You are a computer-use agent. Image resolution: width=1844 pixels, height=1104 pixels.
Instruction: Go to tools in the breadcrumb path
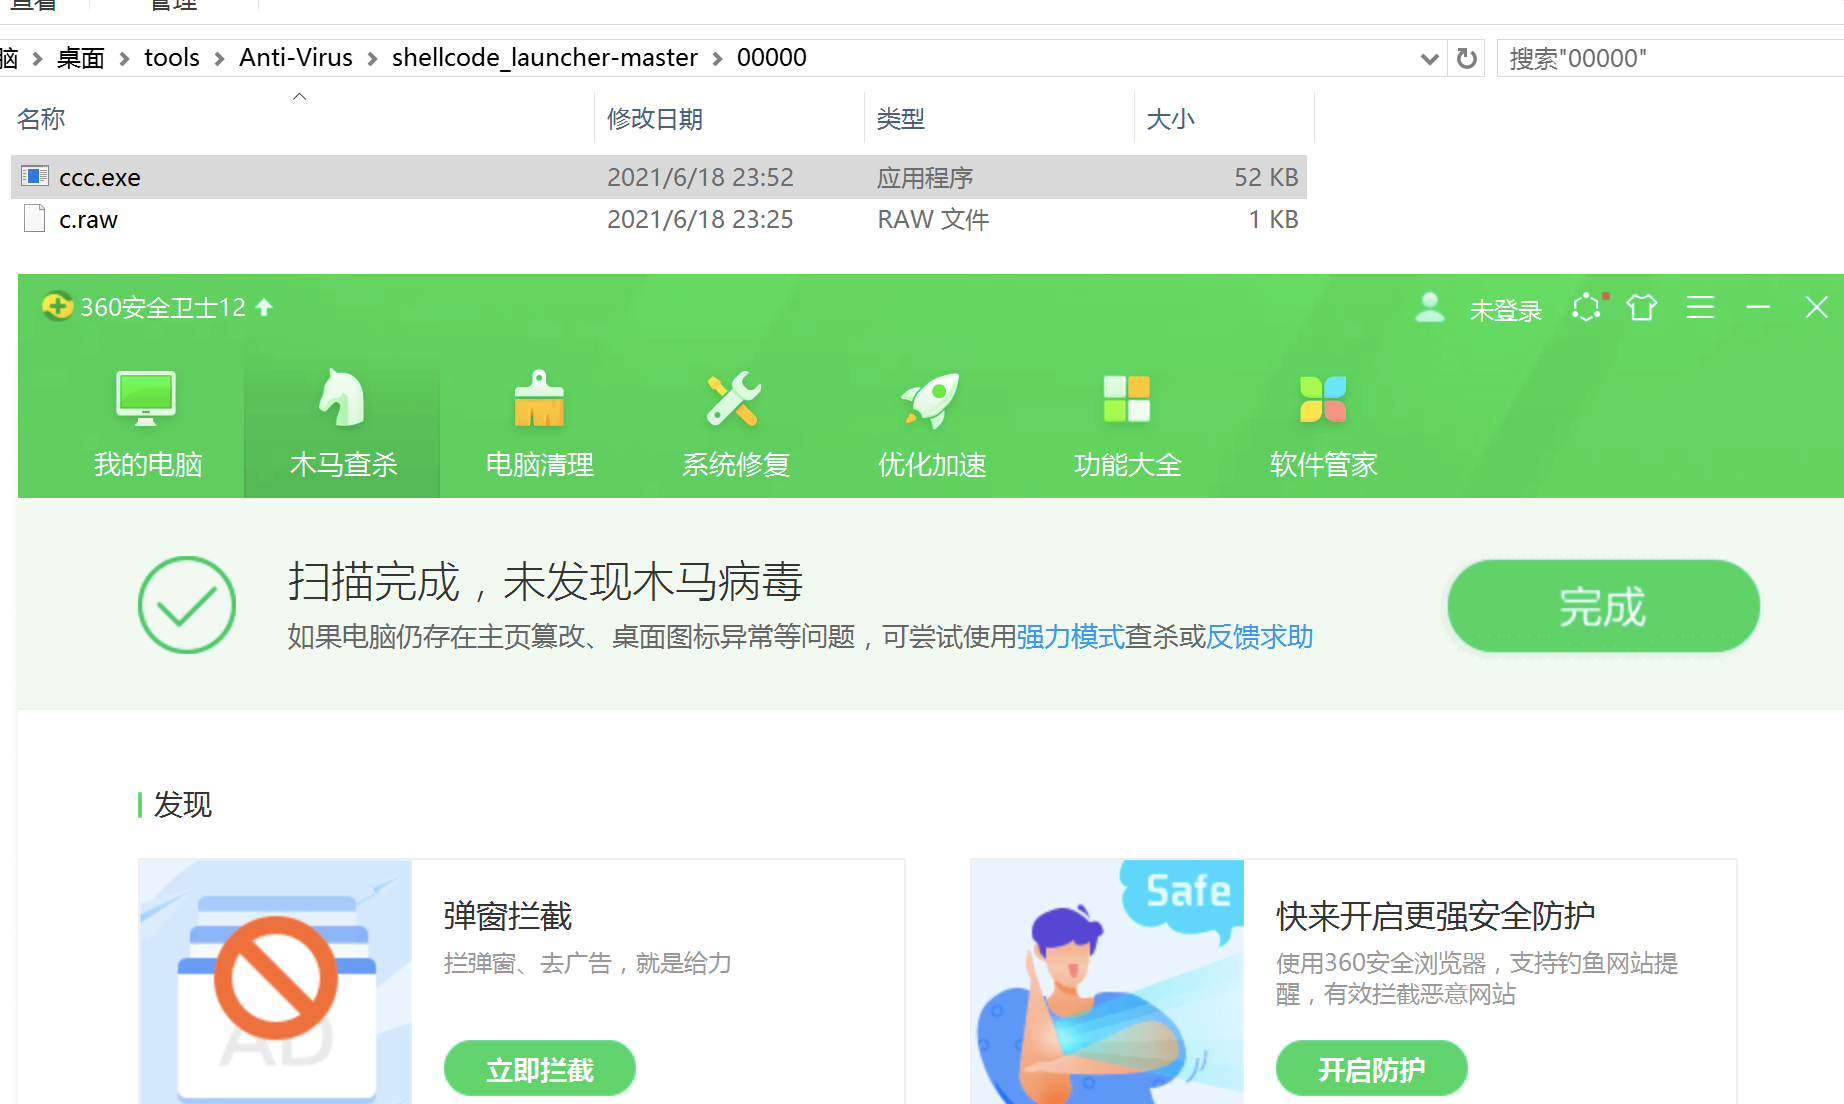click(172, 58)
